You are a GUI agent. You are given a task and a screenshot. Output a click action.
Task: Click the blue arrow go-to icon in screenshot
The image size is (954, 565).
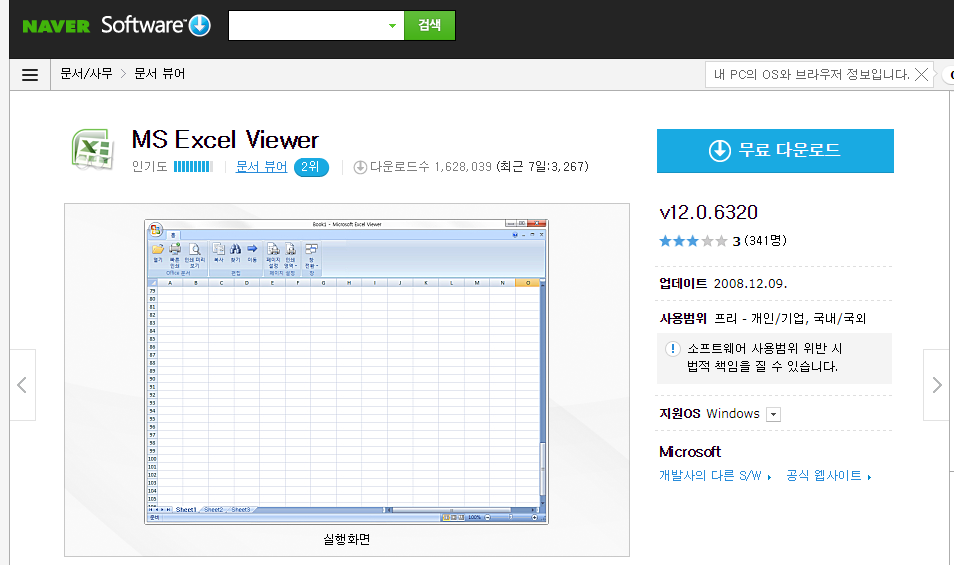tap(252, 249)
